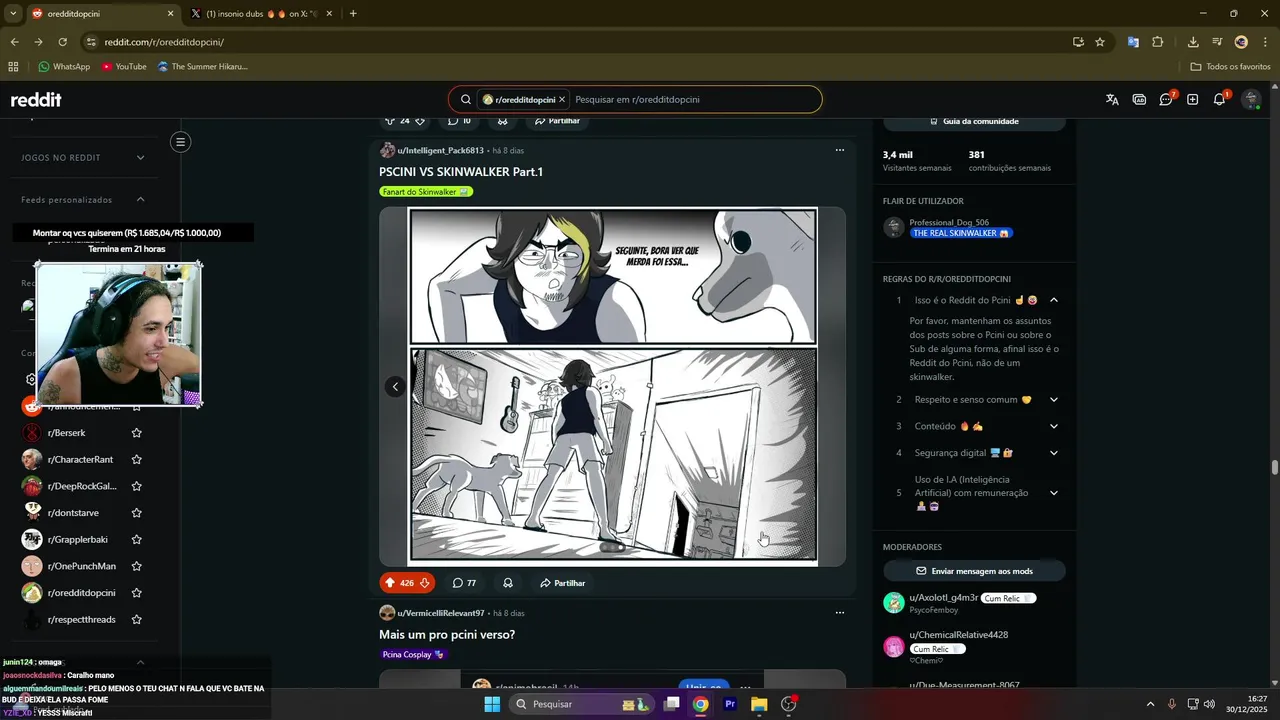Create a new post with the plus icon
Image resolution: width=1280 pixels, height=720 pixels.
click(x=1193, y=99)
